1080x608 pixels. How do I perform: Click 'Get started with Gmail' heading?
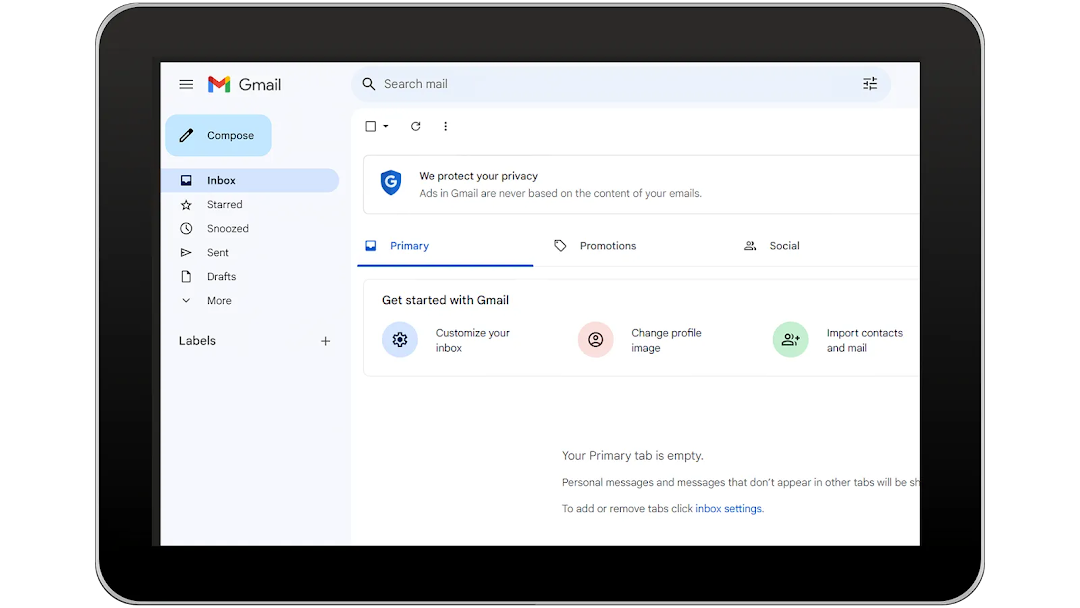(x=446, y=300)
